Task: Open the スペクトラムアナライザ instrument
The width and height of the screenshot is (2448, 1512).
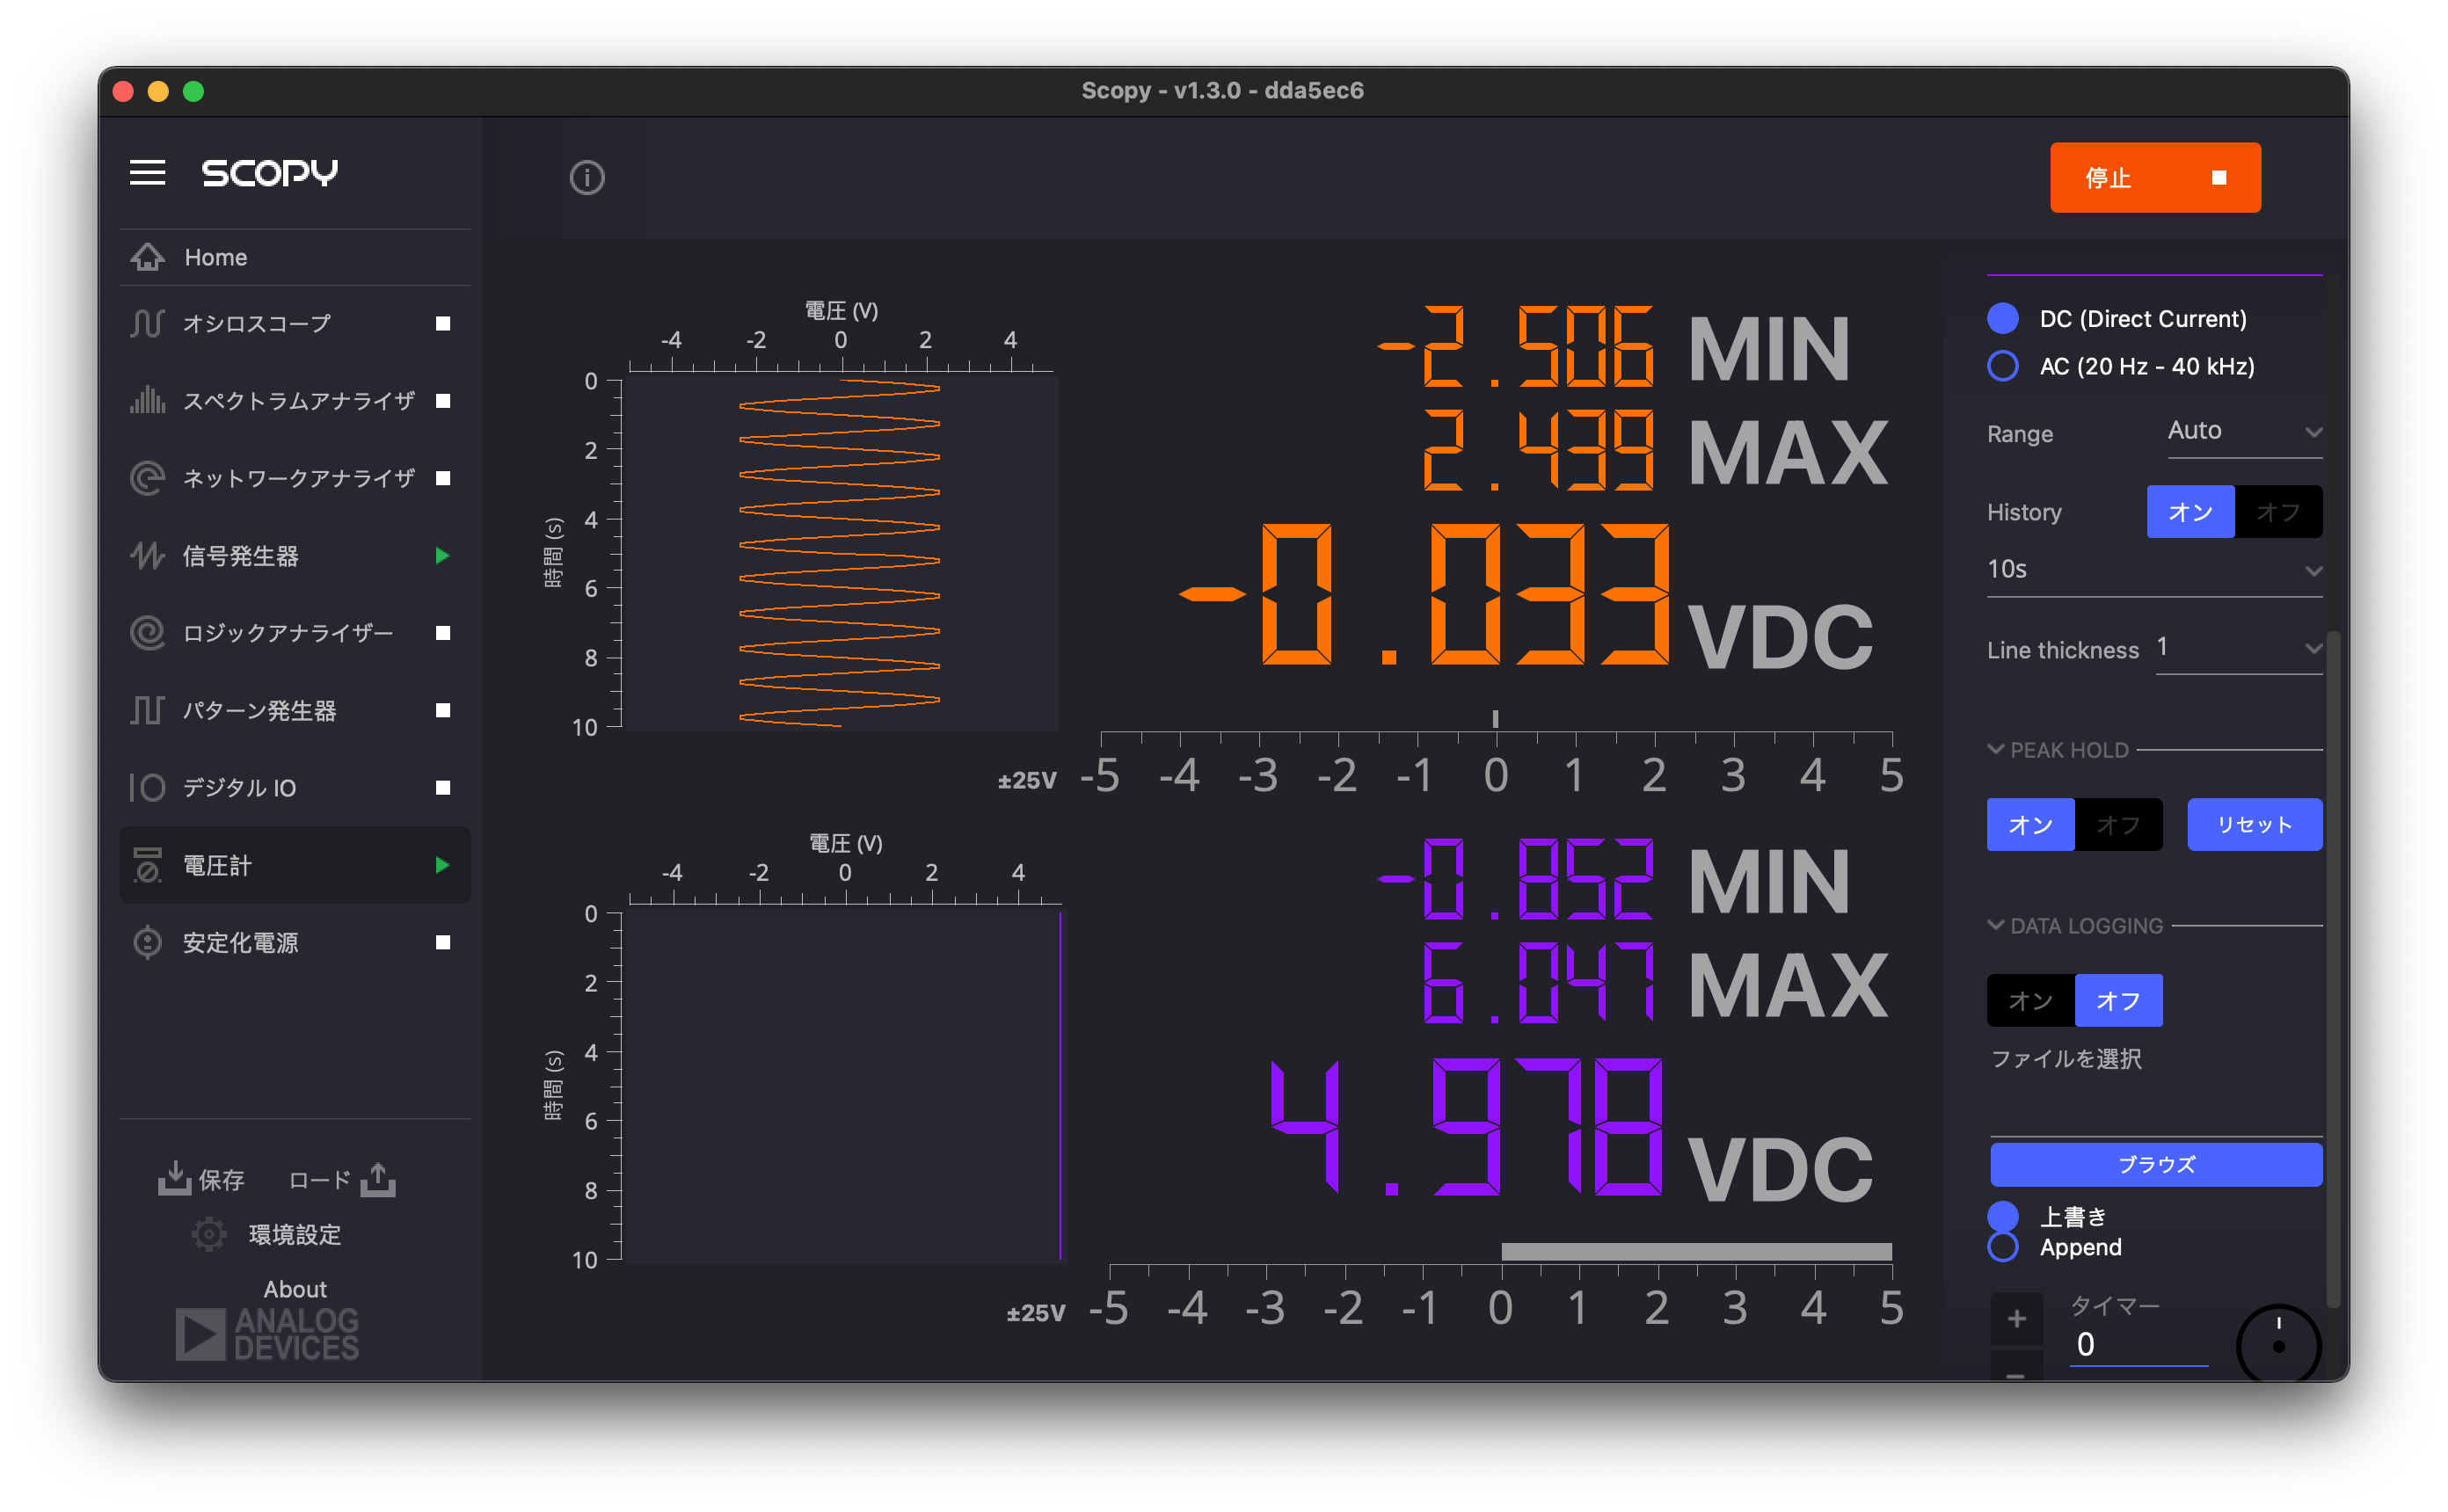Action: click(295, 400)
